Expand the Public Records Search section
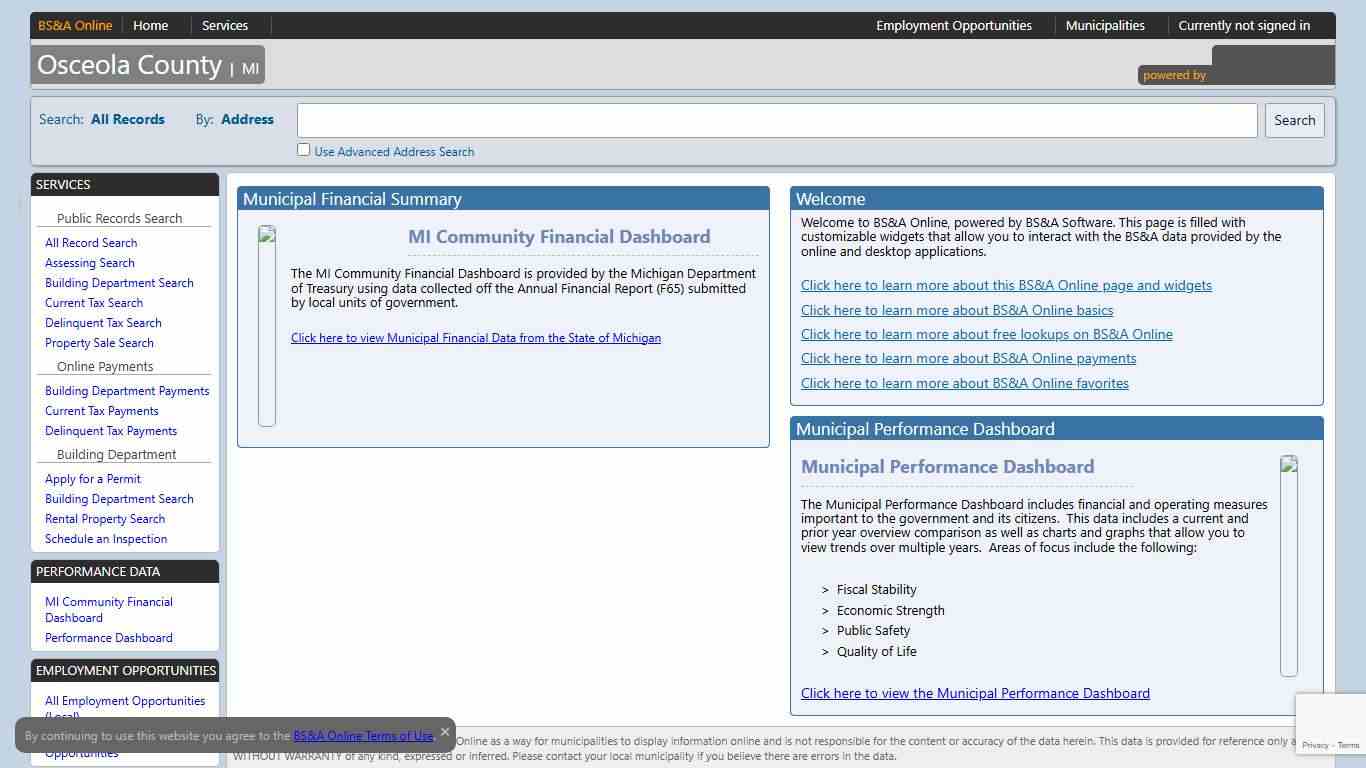Screen dimensions: 1366x768 120,218
